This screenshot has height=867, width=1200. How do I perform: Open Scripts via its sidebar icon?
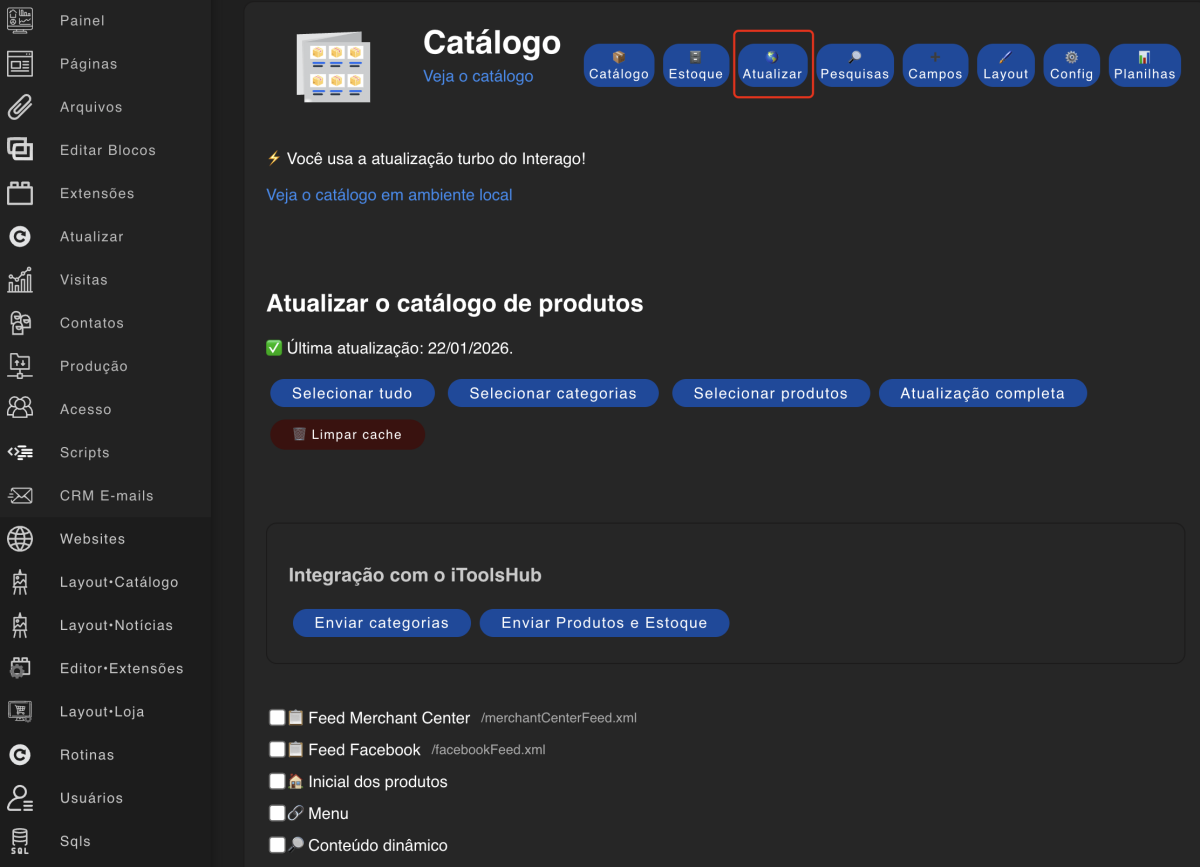(x=20, y=452)
